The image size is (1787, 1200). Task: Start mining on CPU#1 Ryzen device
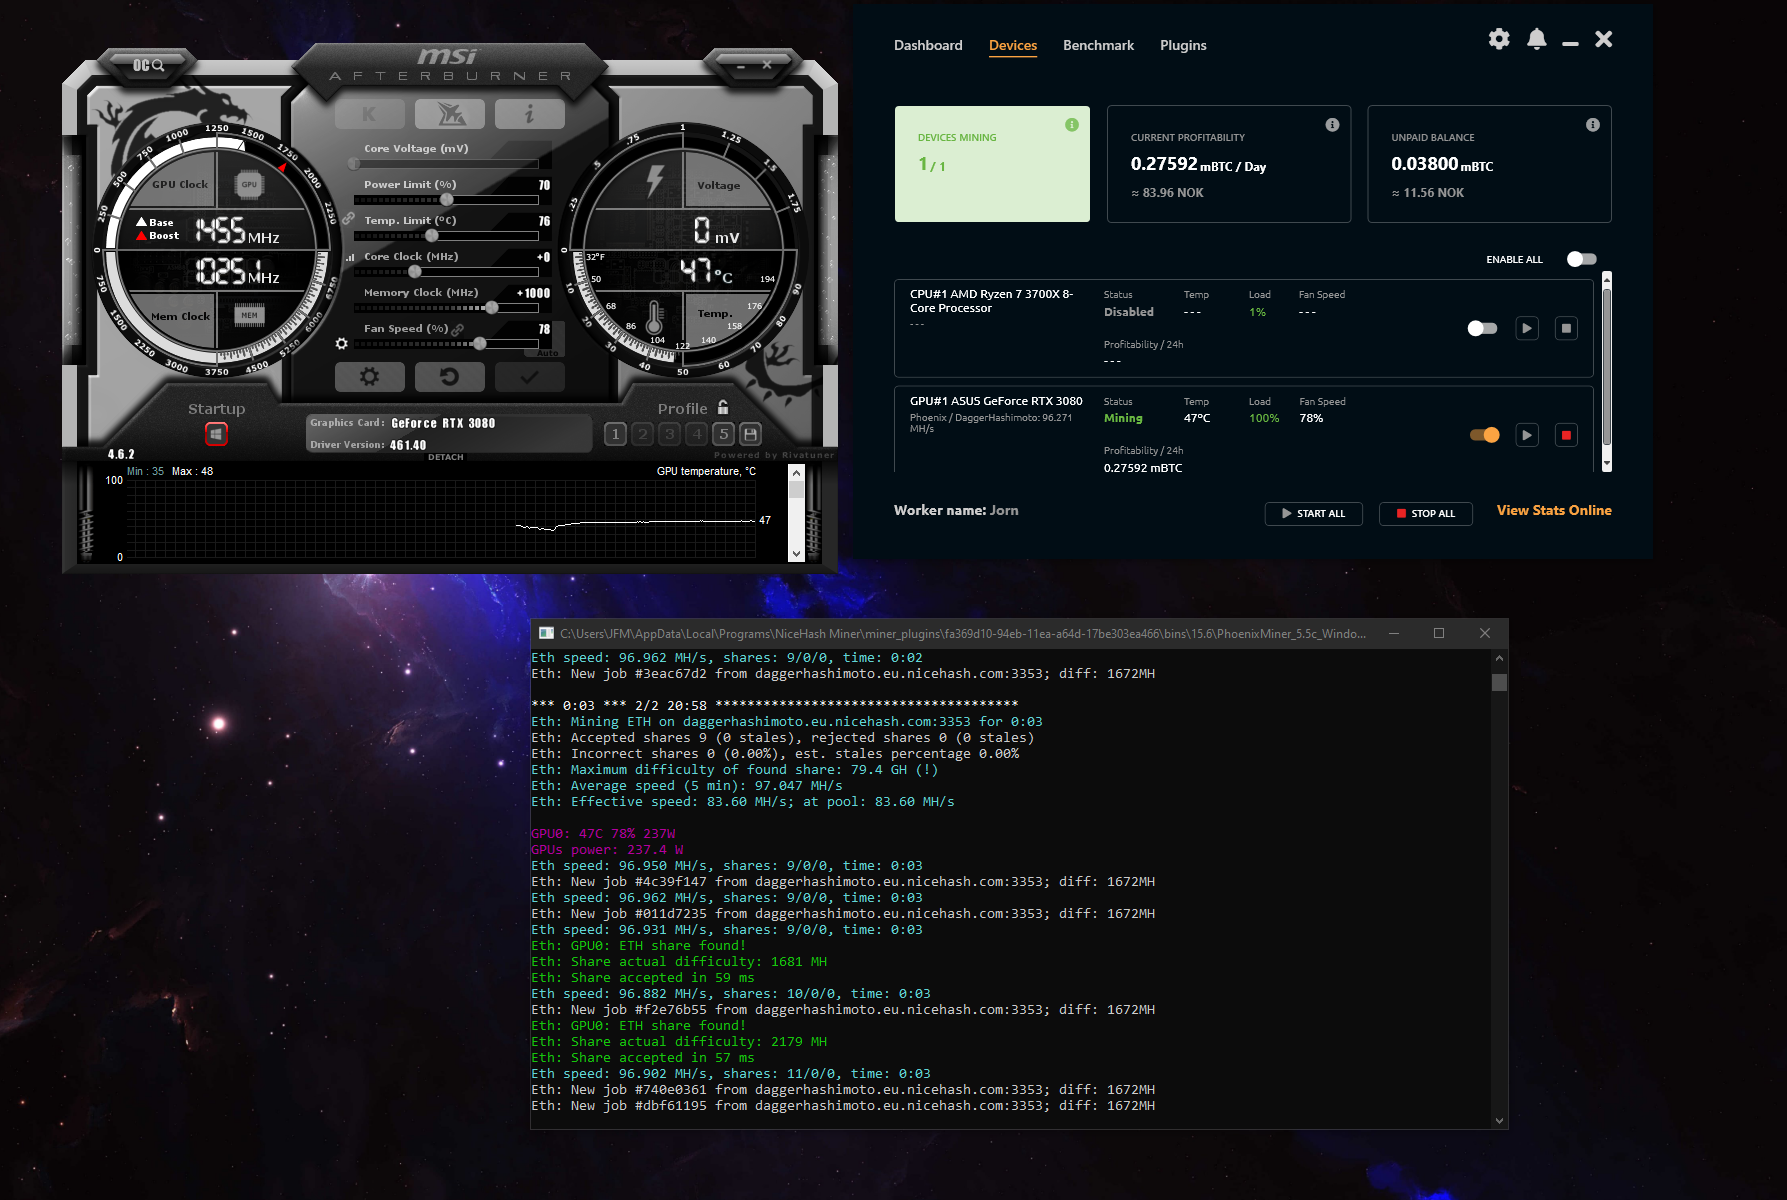(1527, 328)
